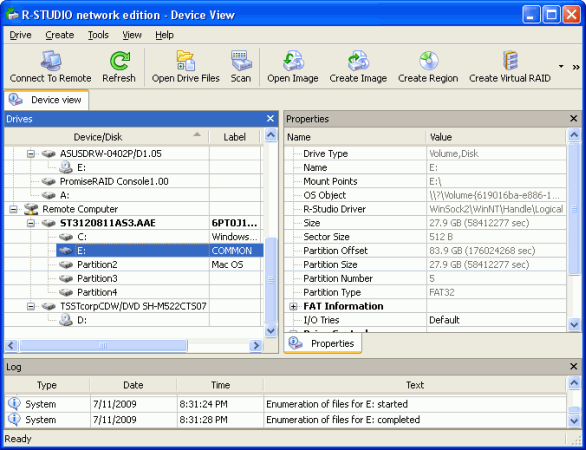
Task: Click the Partition2 drive icon
Action: (66, 265)
